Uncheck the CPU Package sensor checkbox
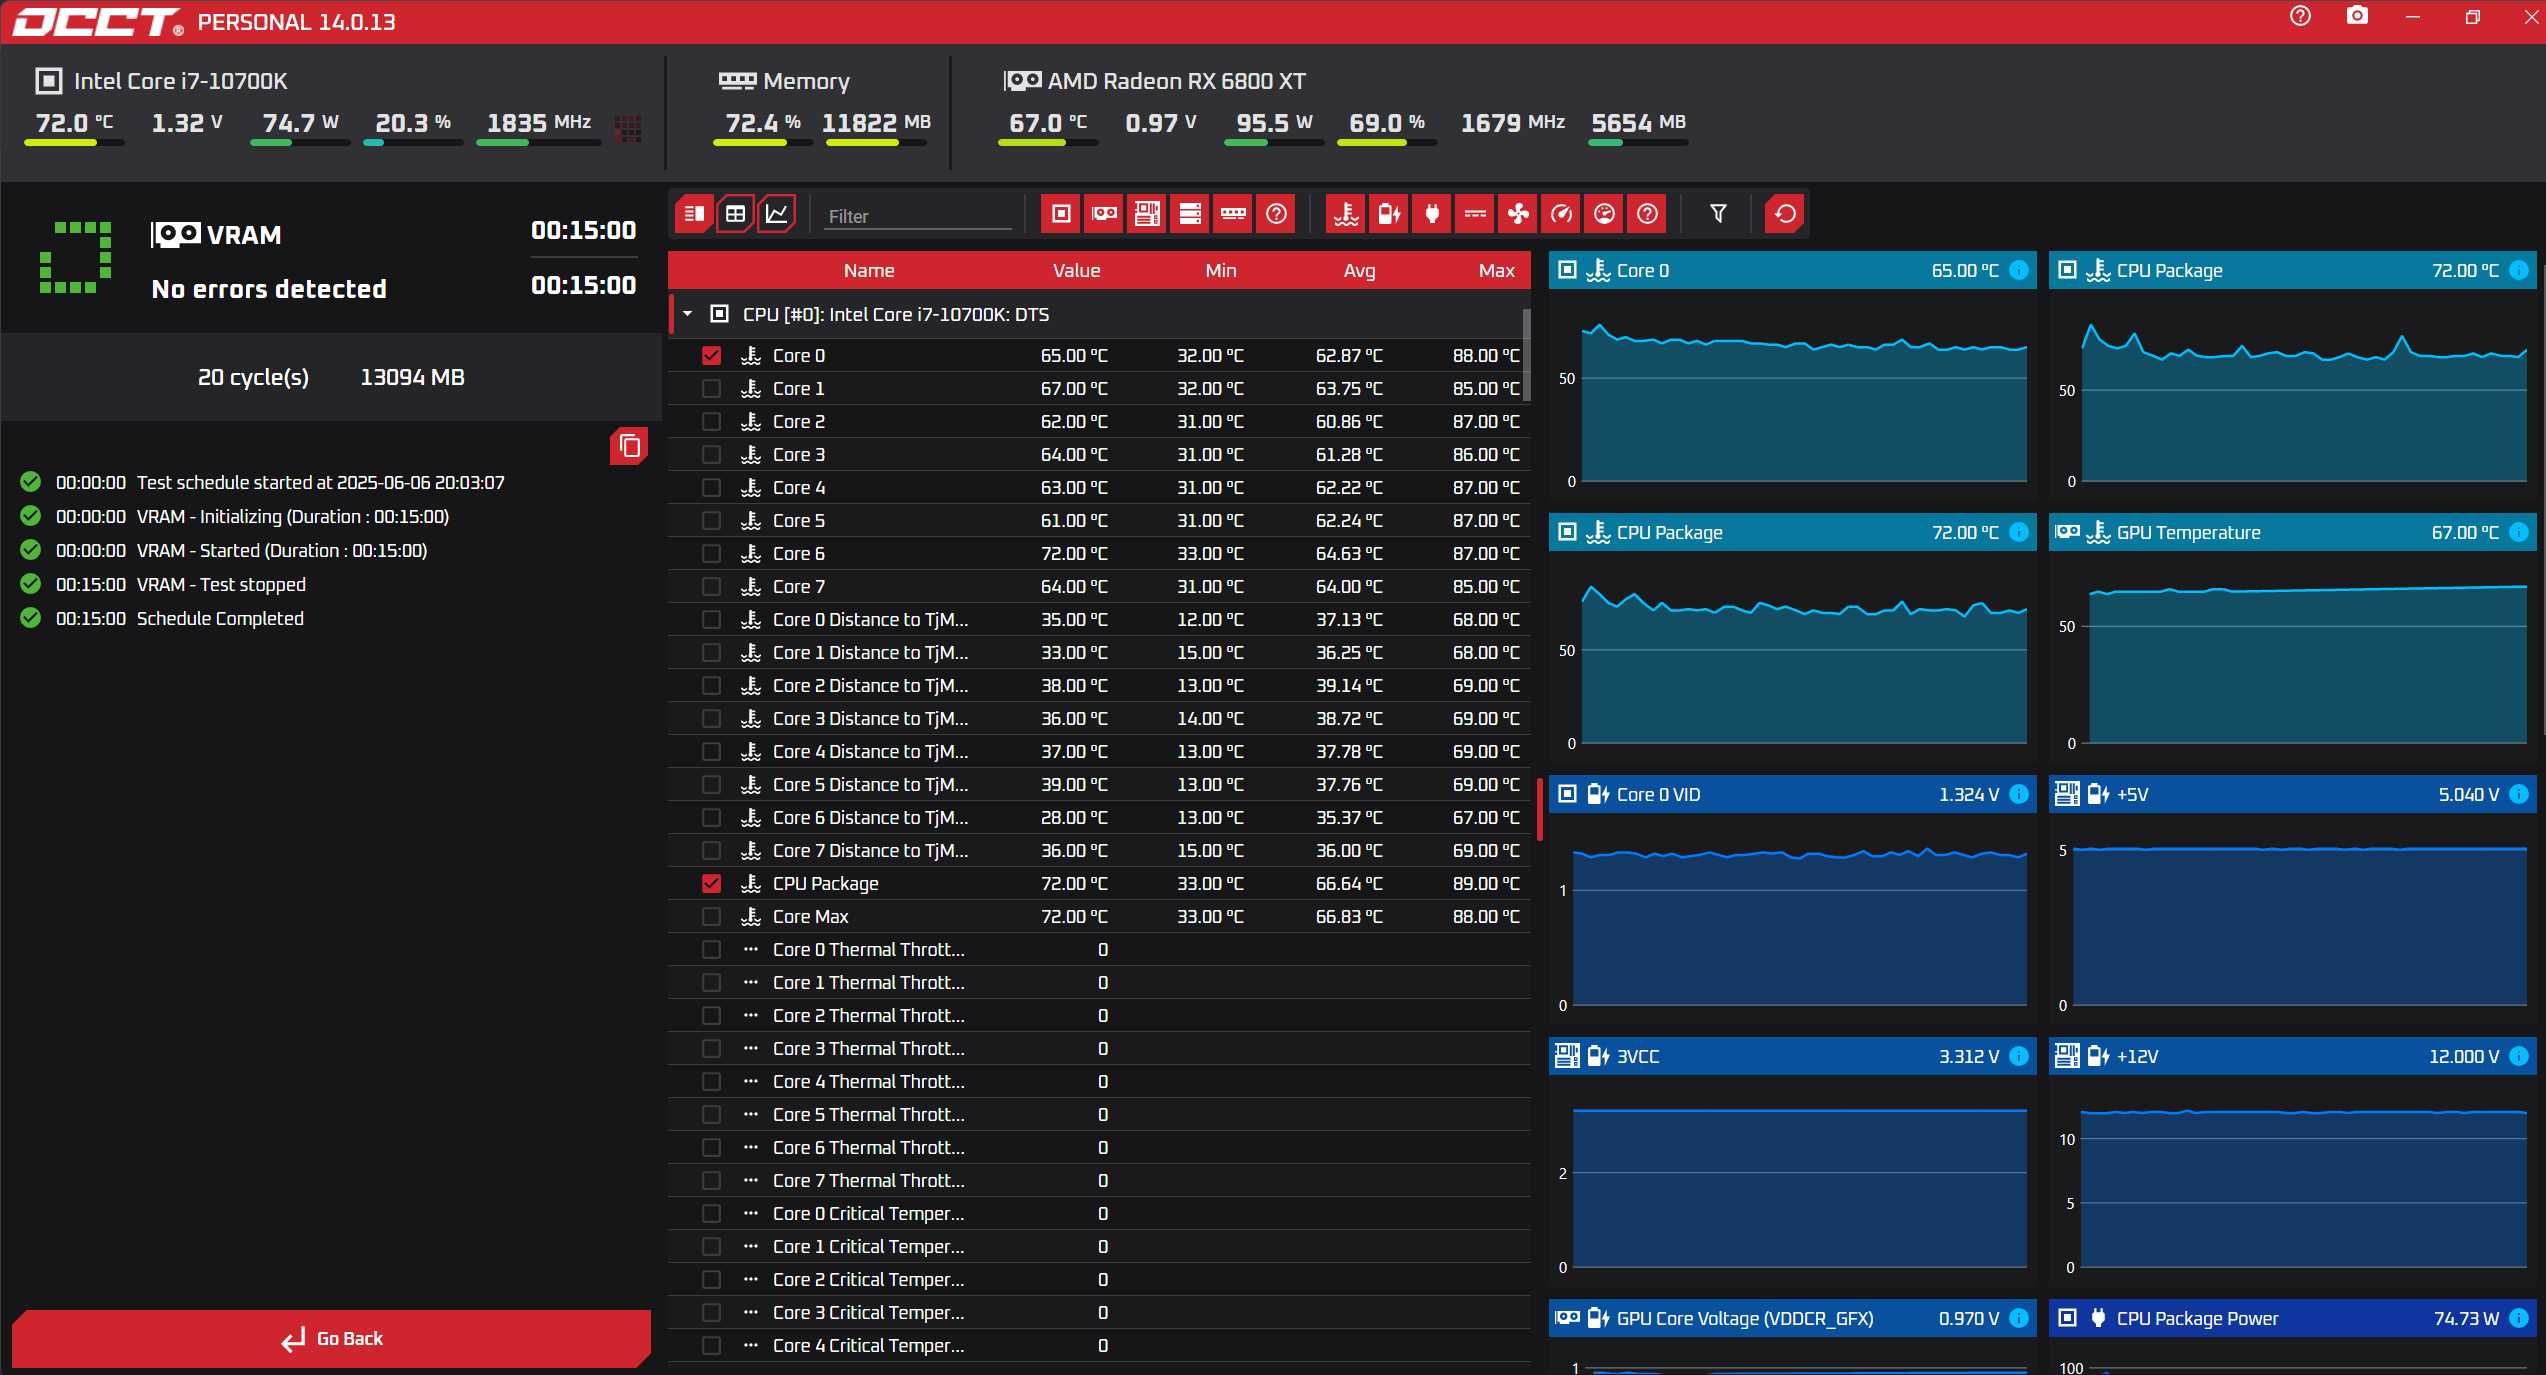 click(711, 883)
